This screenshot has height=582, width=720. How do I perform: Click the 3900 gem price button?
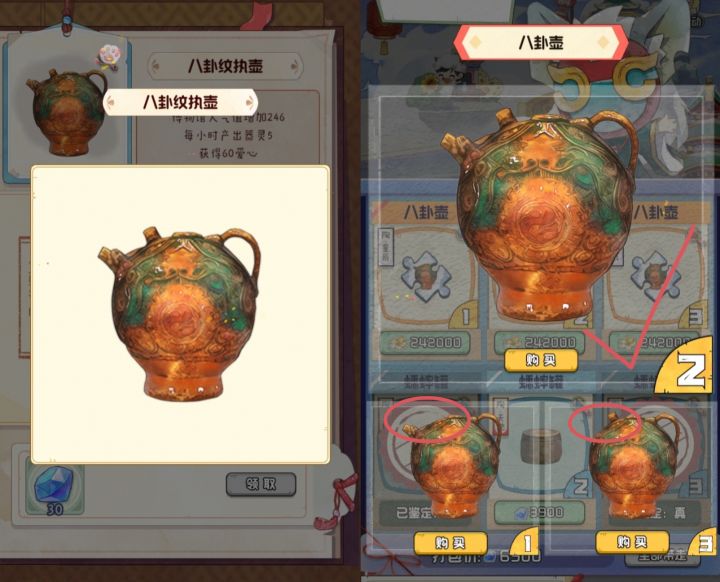coord(539,512)
